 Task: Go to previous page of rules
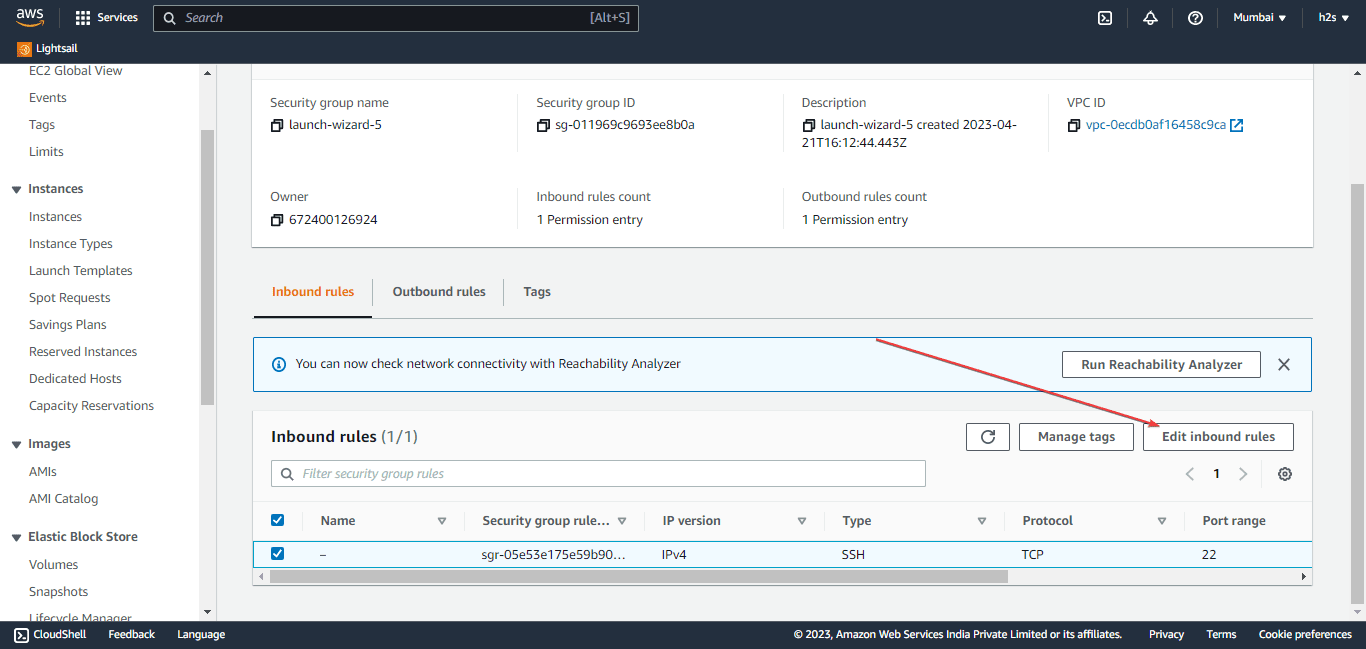[x=1190, y=474]
